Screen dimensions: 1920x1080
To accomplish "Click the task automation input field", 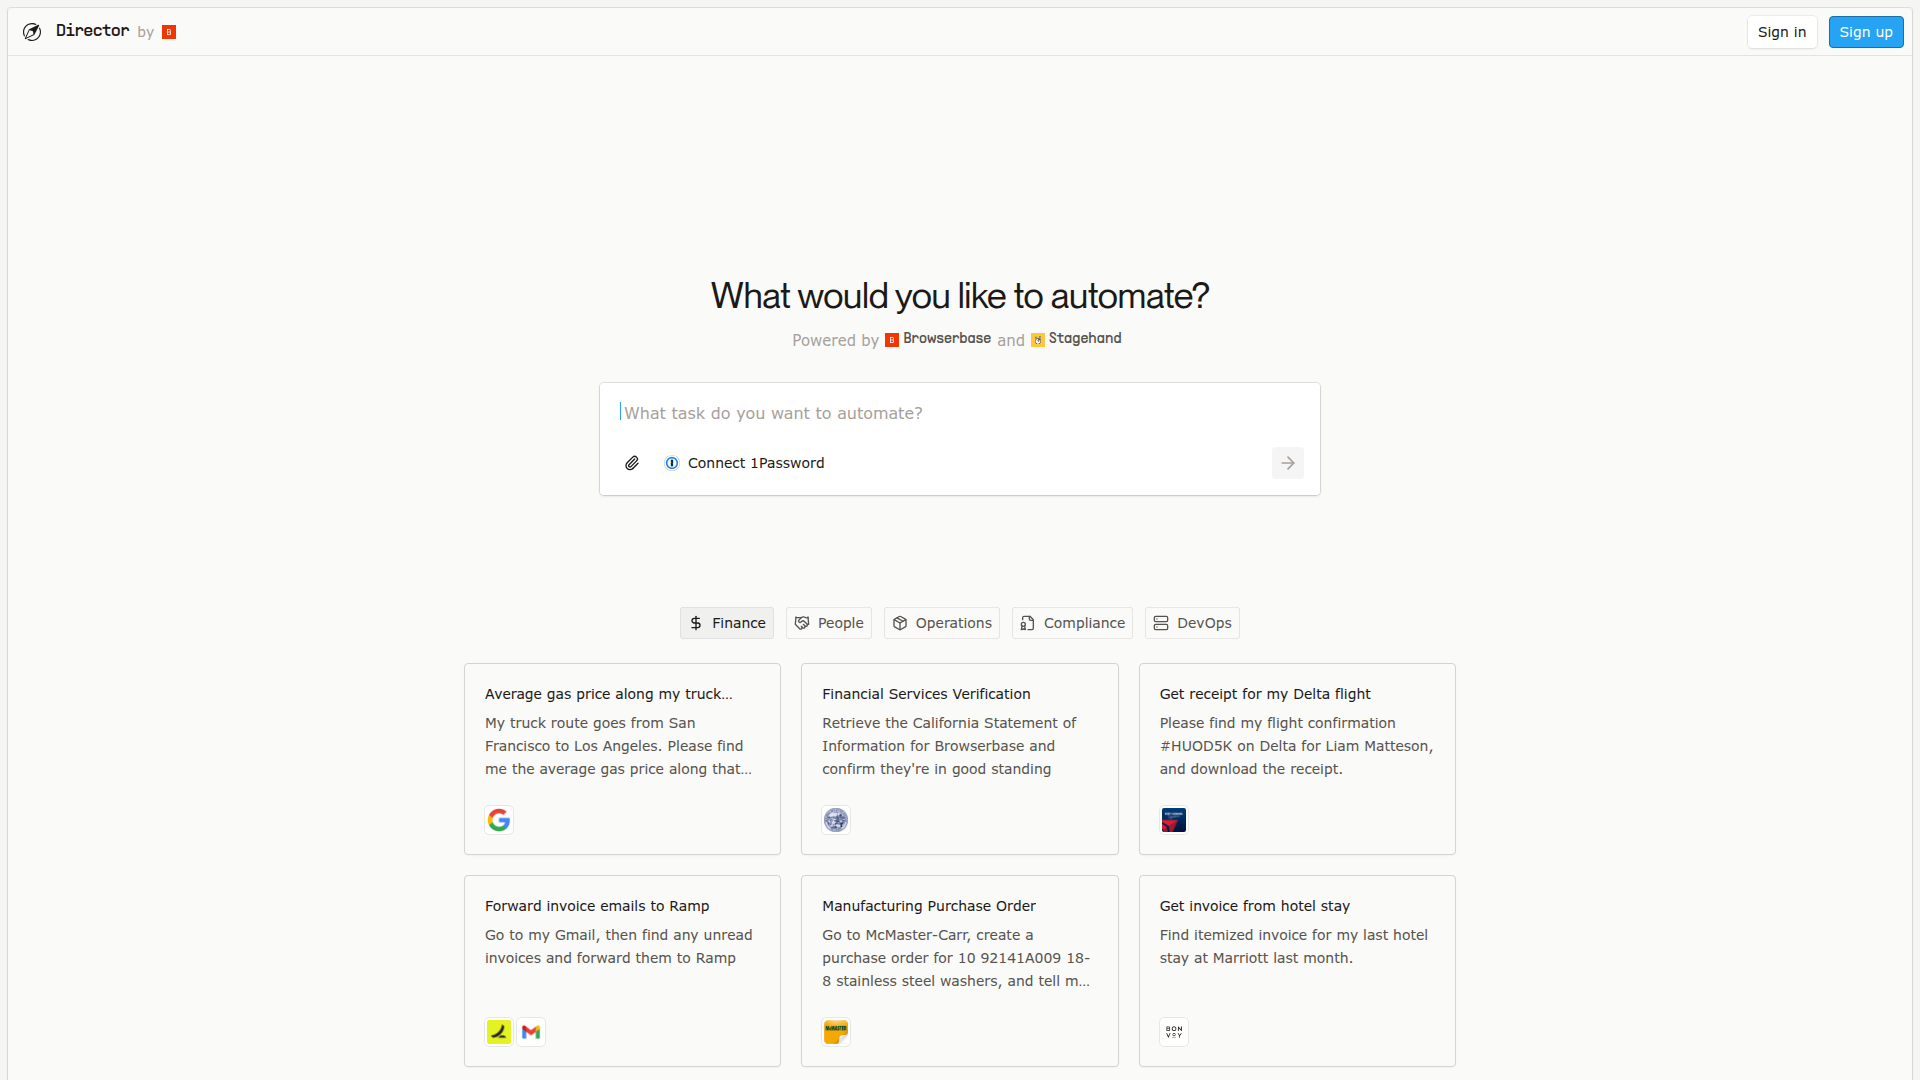I will 959,412.
